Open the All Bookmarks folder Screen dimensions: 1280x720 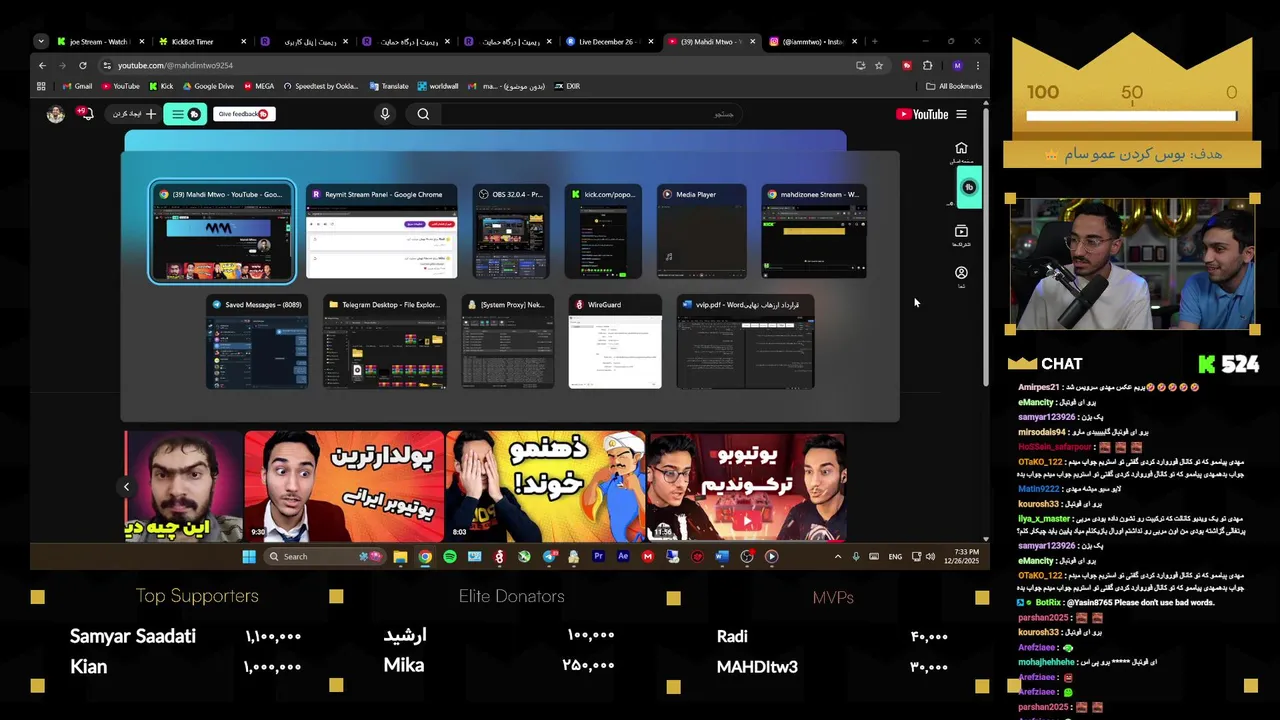click(x=954, y=86)
